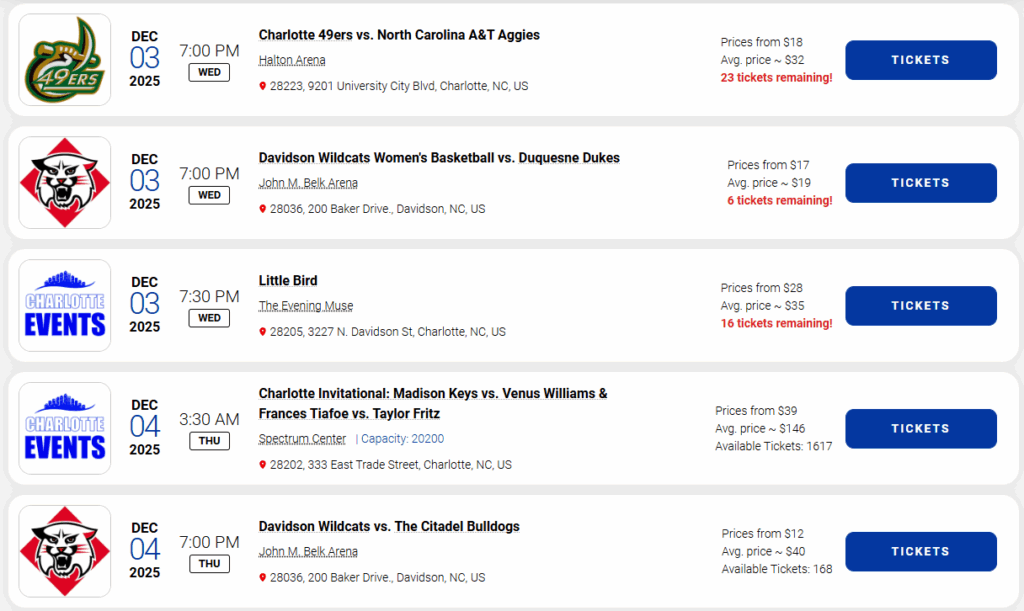Select Tickets for Davidson vs. The Citadel Bulldogs
This screenshot has width=1024, height=611.
pyautogui.click(x=920, y=552)
